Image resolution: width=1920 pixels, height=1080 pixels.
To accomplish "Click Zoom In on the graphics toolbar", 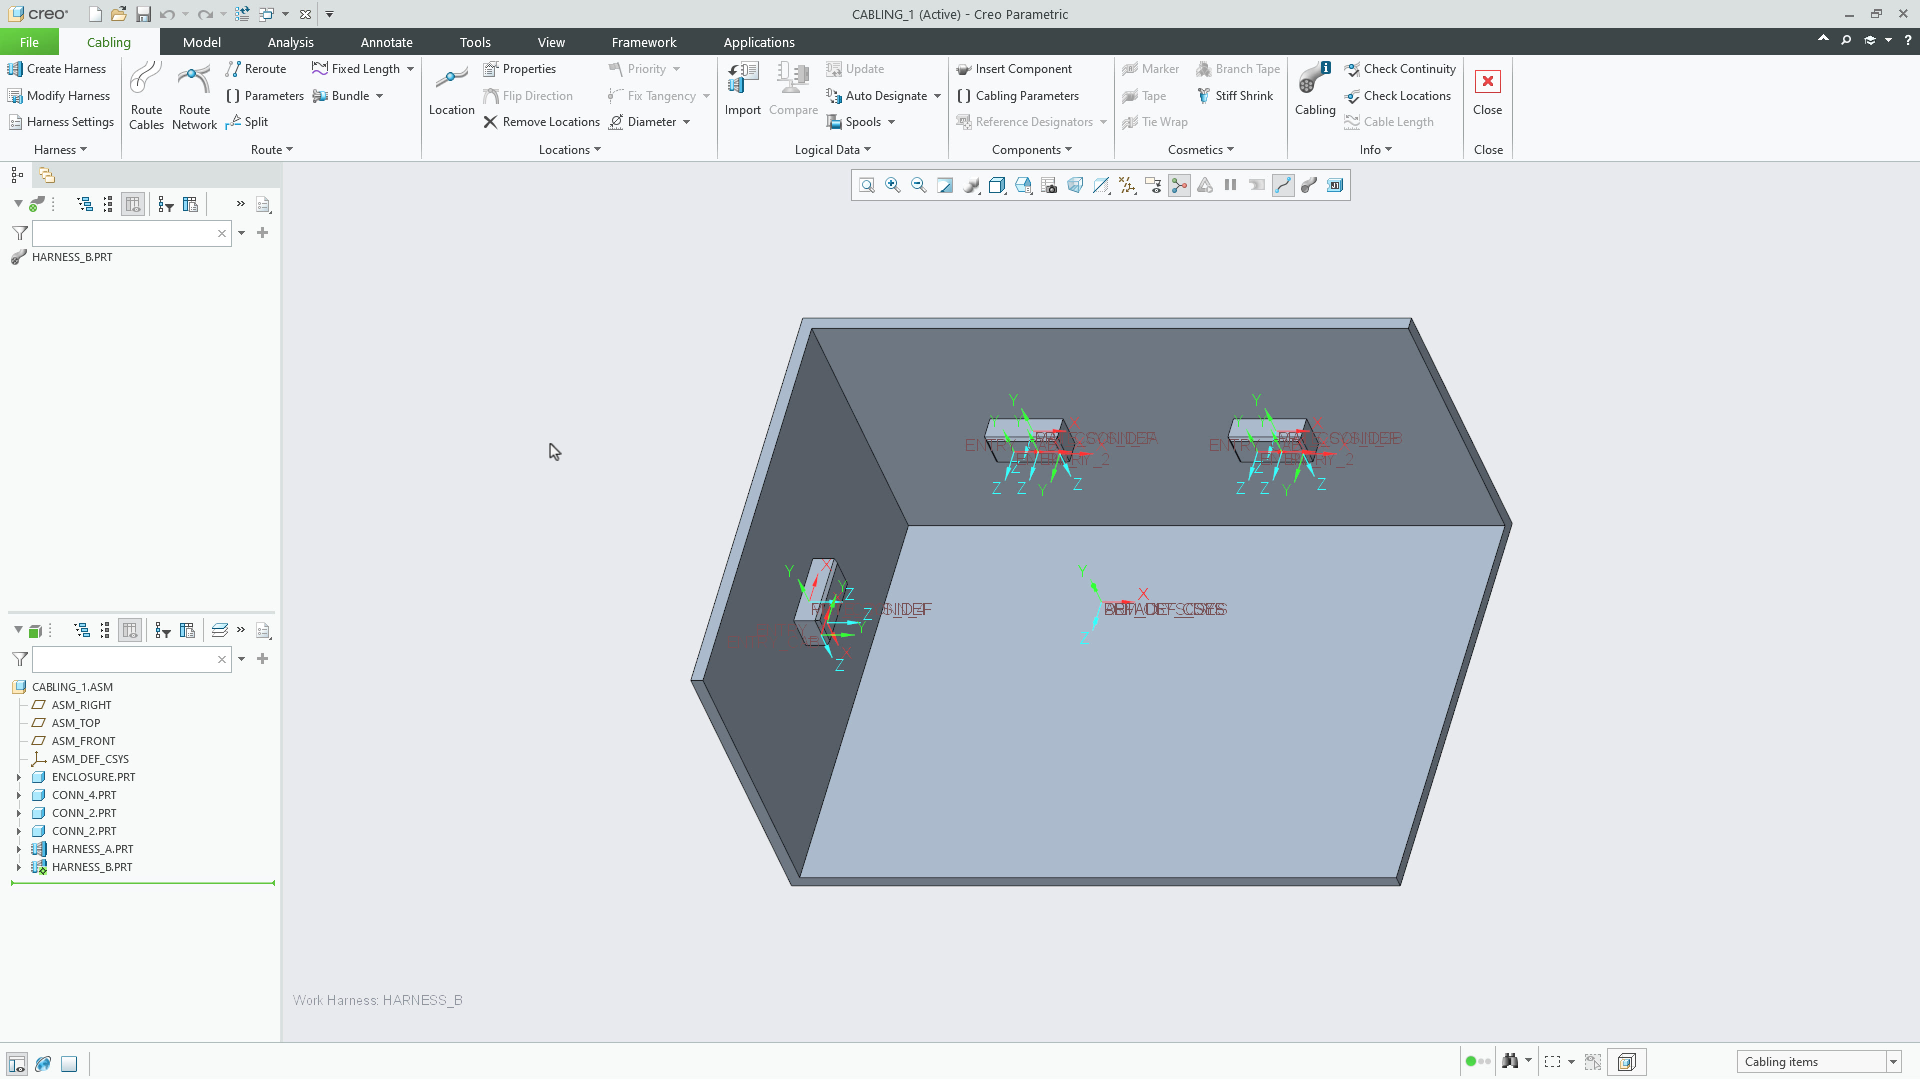I will 892,185.
